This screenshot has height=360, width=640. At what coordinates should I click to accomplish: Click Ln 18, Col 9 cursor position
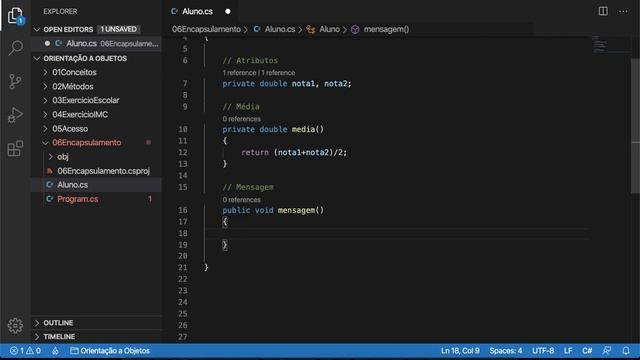[x=460, y=351]
